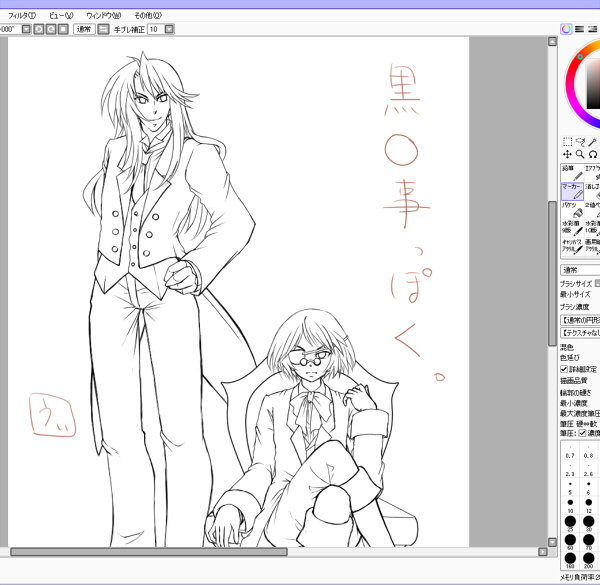Open the ウィンドウ (Window) menu
Screen dimensions: 600x585
point(103,16)
